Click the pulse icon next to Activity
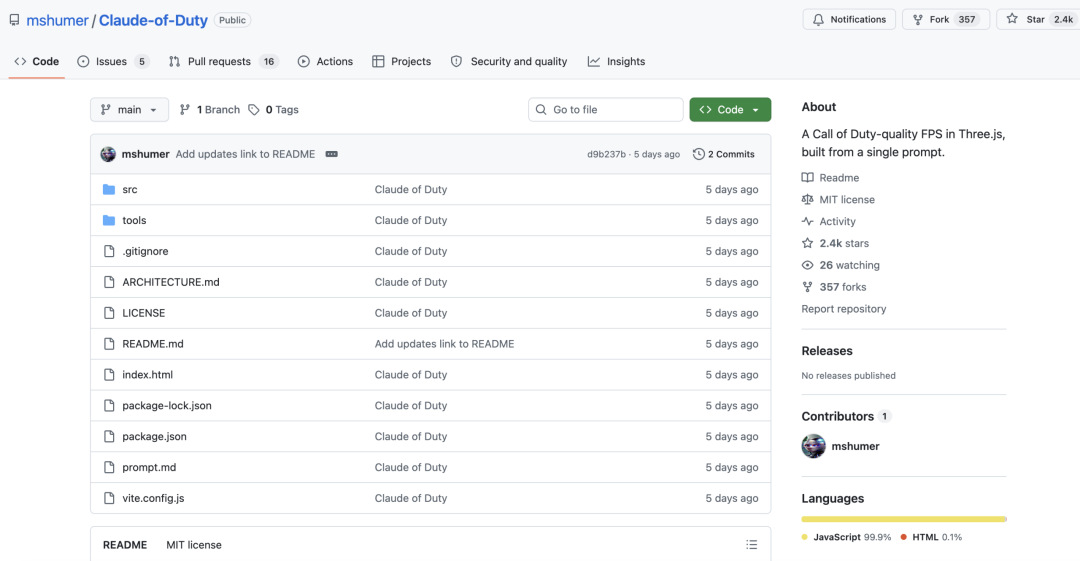Viewport: 1080px width, 561px height. [x=807, y=222]
